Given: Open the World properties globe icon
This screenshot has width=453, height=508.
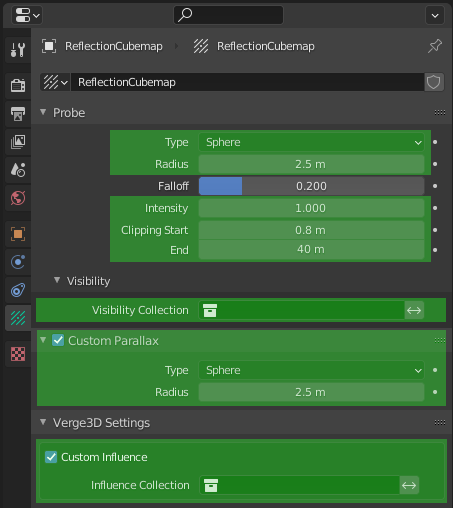Looking at the screenshot, I should pos(18,198).
